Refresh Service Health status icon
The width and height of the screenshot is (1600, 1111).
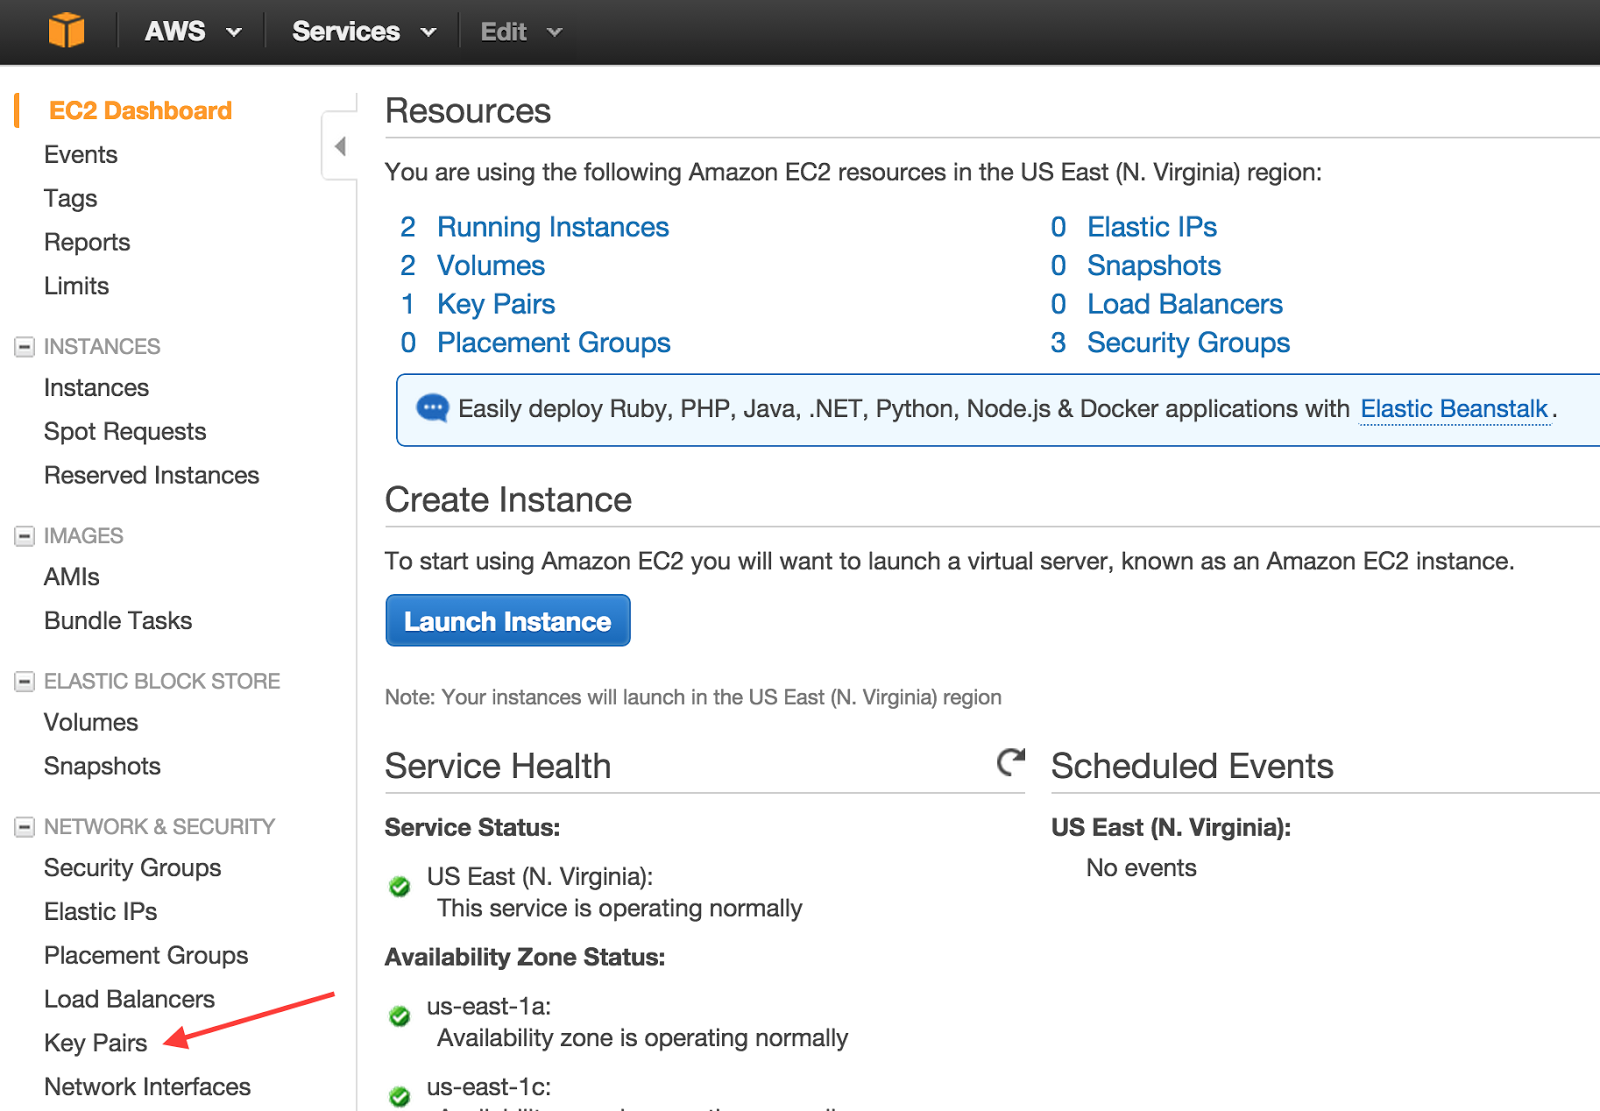pyautogui.click(x=1010, y=762)
